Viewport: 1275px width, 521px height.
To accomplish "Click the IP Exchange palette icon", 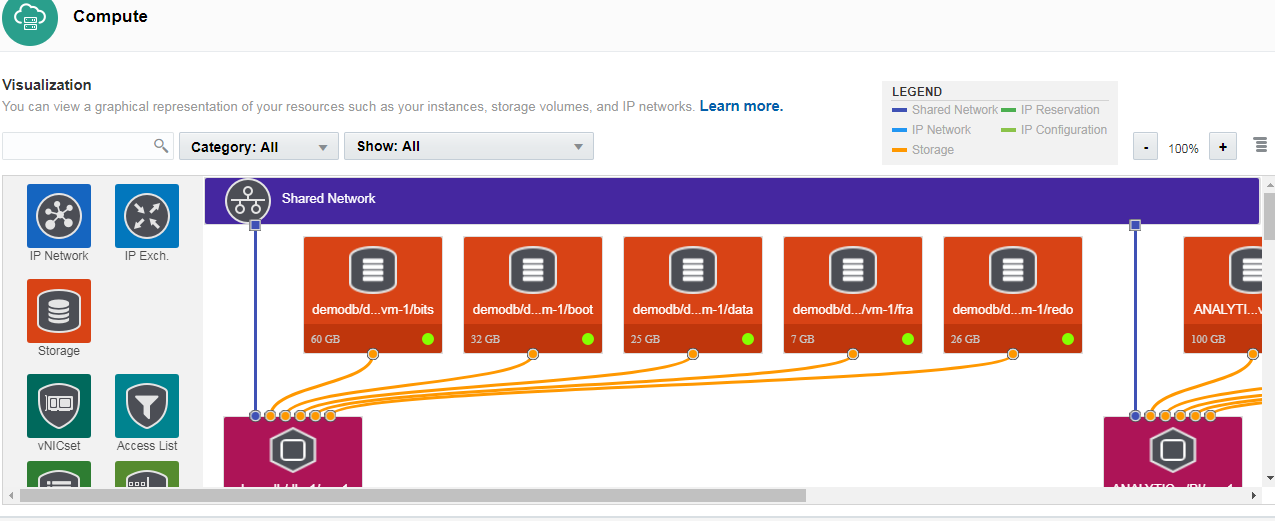I will (147, 216).
